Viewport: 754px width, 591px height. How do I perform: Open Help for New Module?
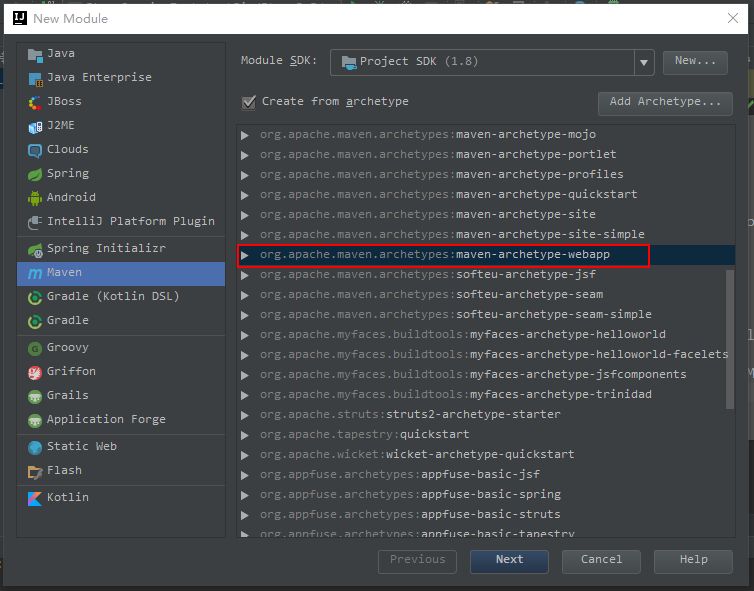click(693, 561)
